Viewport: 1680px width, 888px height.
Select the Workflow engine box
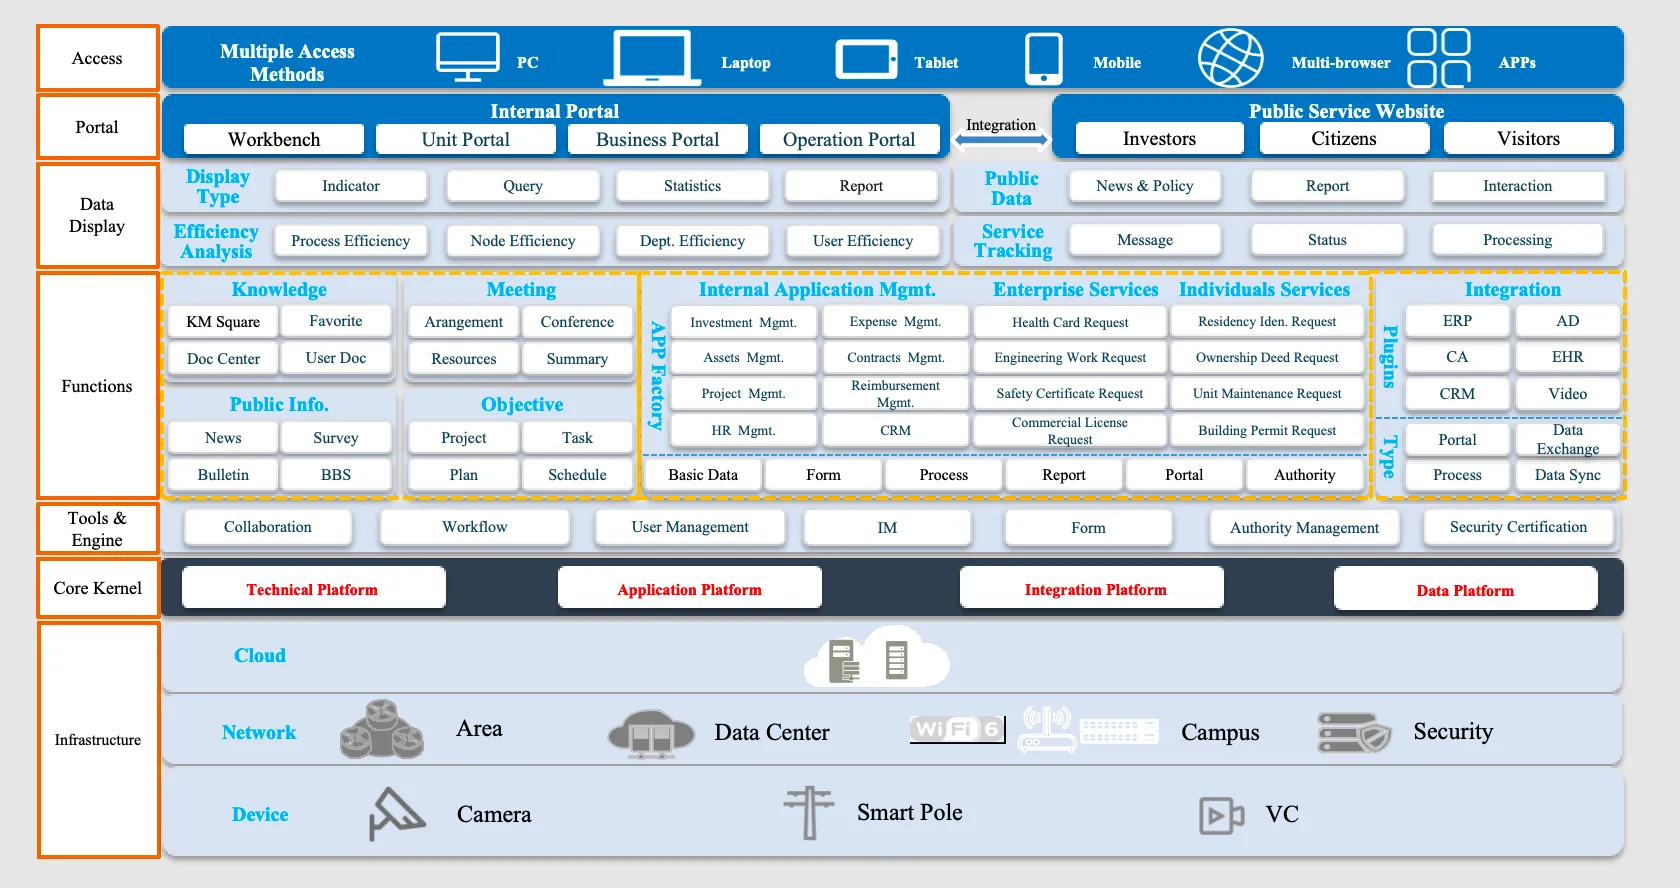[474, 527]
